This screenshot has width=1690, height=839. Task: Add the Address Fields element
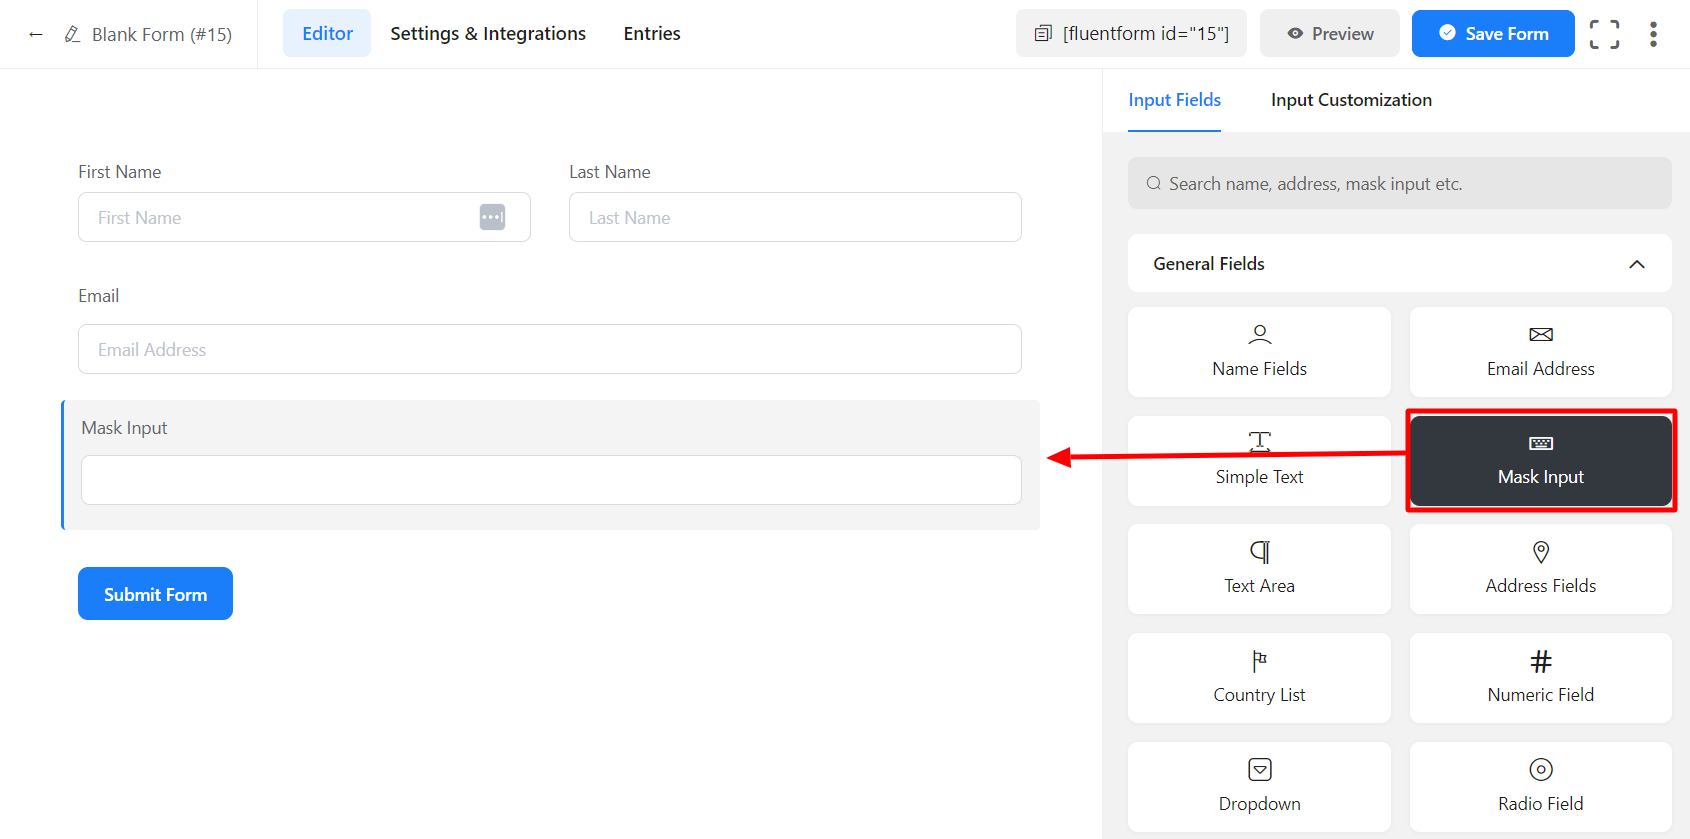tap(1540, 569)
